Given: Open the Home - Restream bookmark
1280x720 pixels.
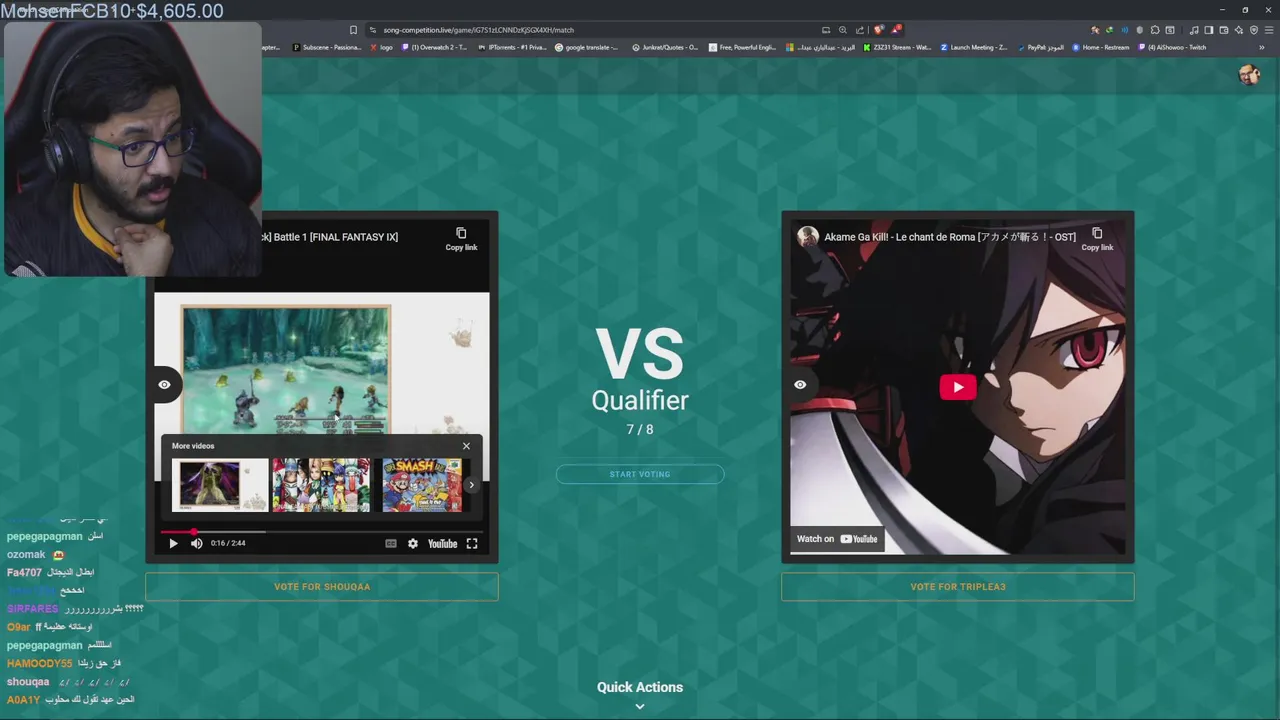Looking at the screenshot, I should [1100, 47].
